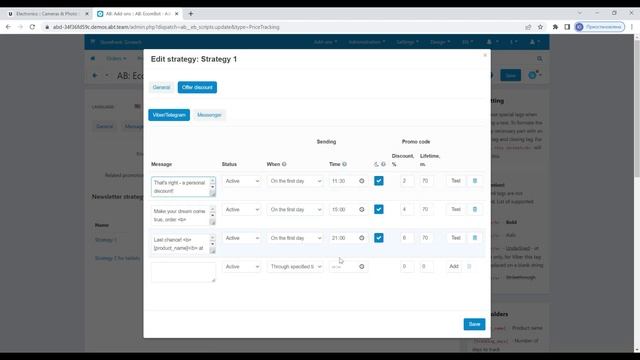The image size is (640, 360).
Task: Open time picker clock for 21:00
Action: pyautogui.click(x=362, y=238)
